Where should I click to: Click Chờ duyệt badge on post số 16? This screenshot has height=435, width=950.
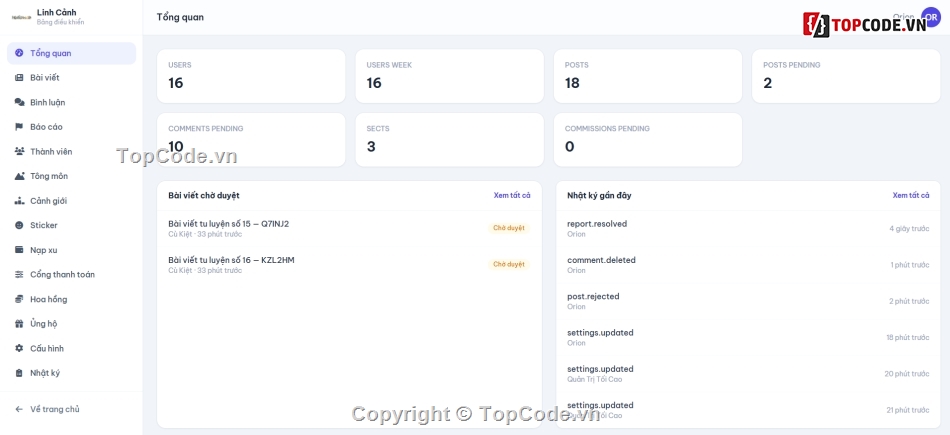[509, 265]
